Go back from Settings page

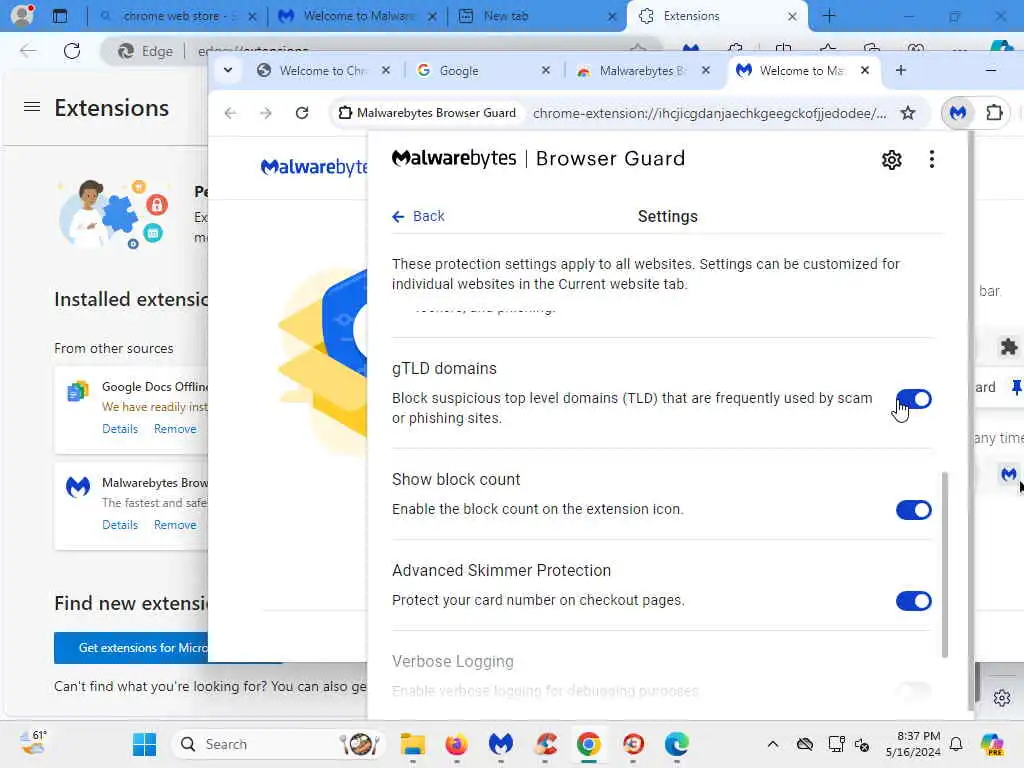tap(419, 216)
